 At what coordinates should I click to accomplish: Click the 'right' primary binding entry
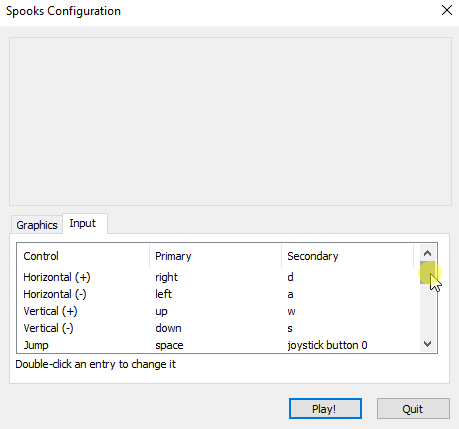tap(166, 277)
